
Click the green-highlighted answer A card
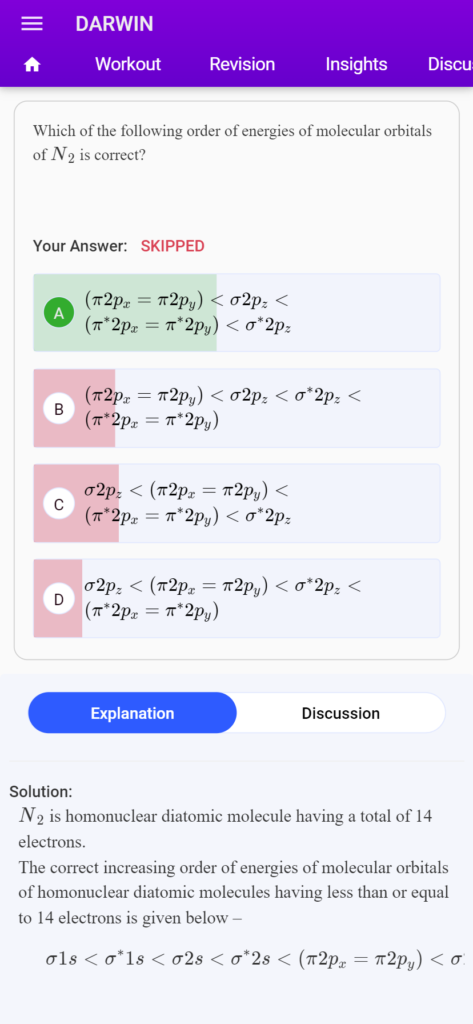236,313
